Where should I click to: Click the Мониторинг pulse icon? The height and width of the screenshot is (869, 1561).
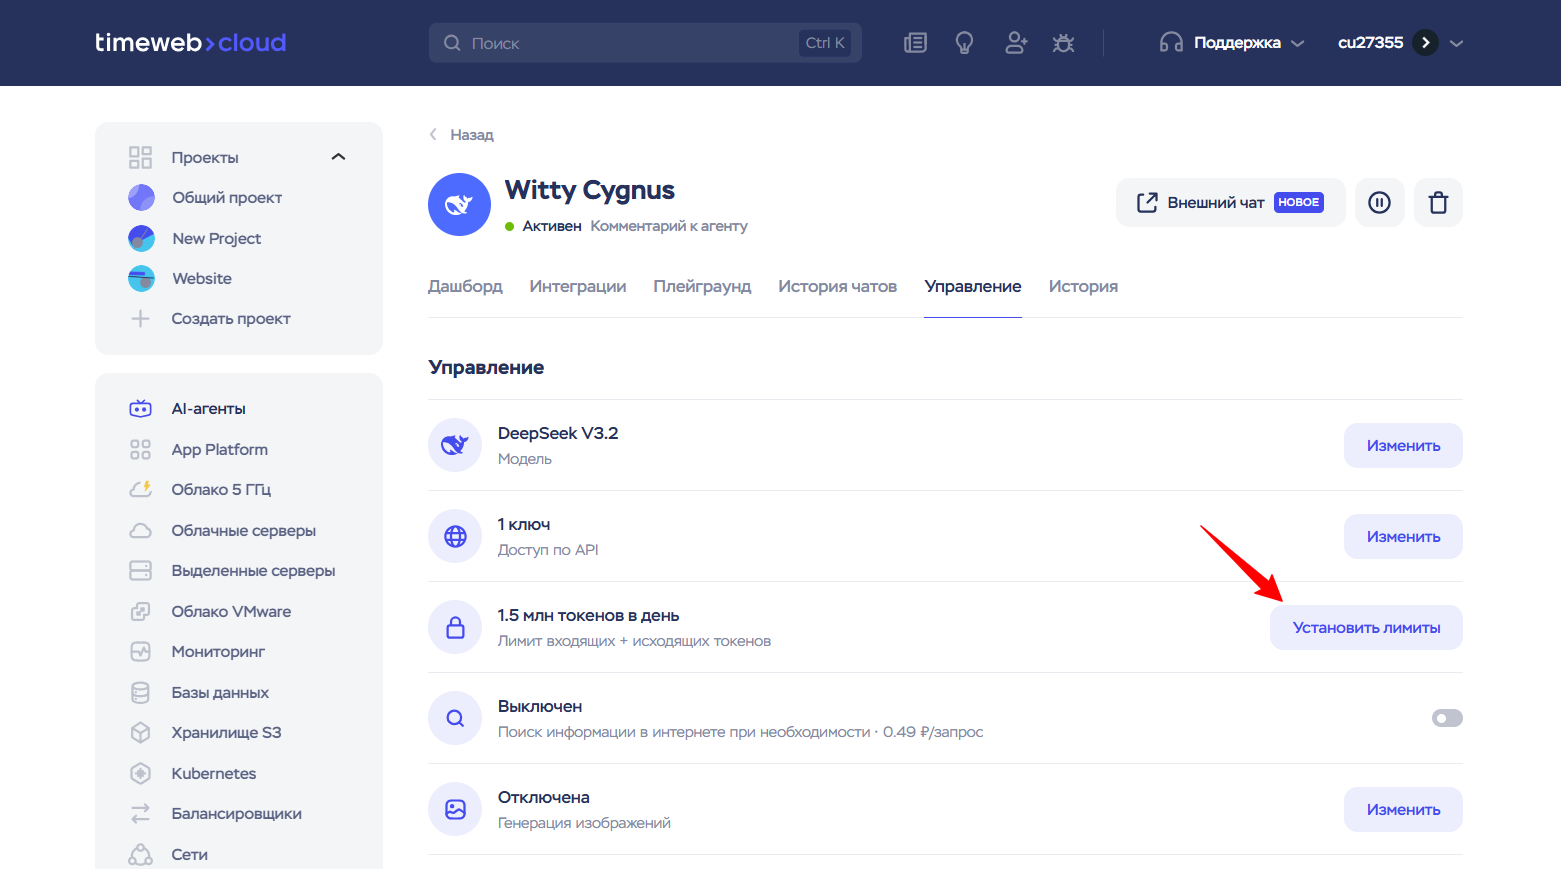click(140, 651)
